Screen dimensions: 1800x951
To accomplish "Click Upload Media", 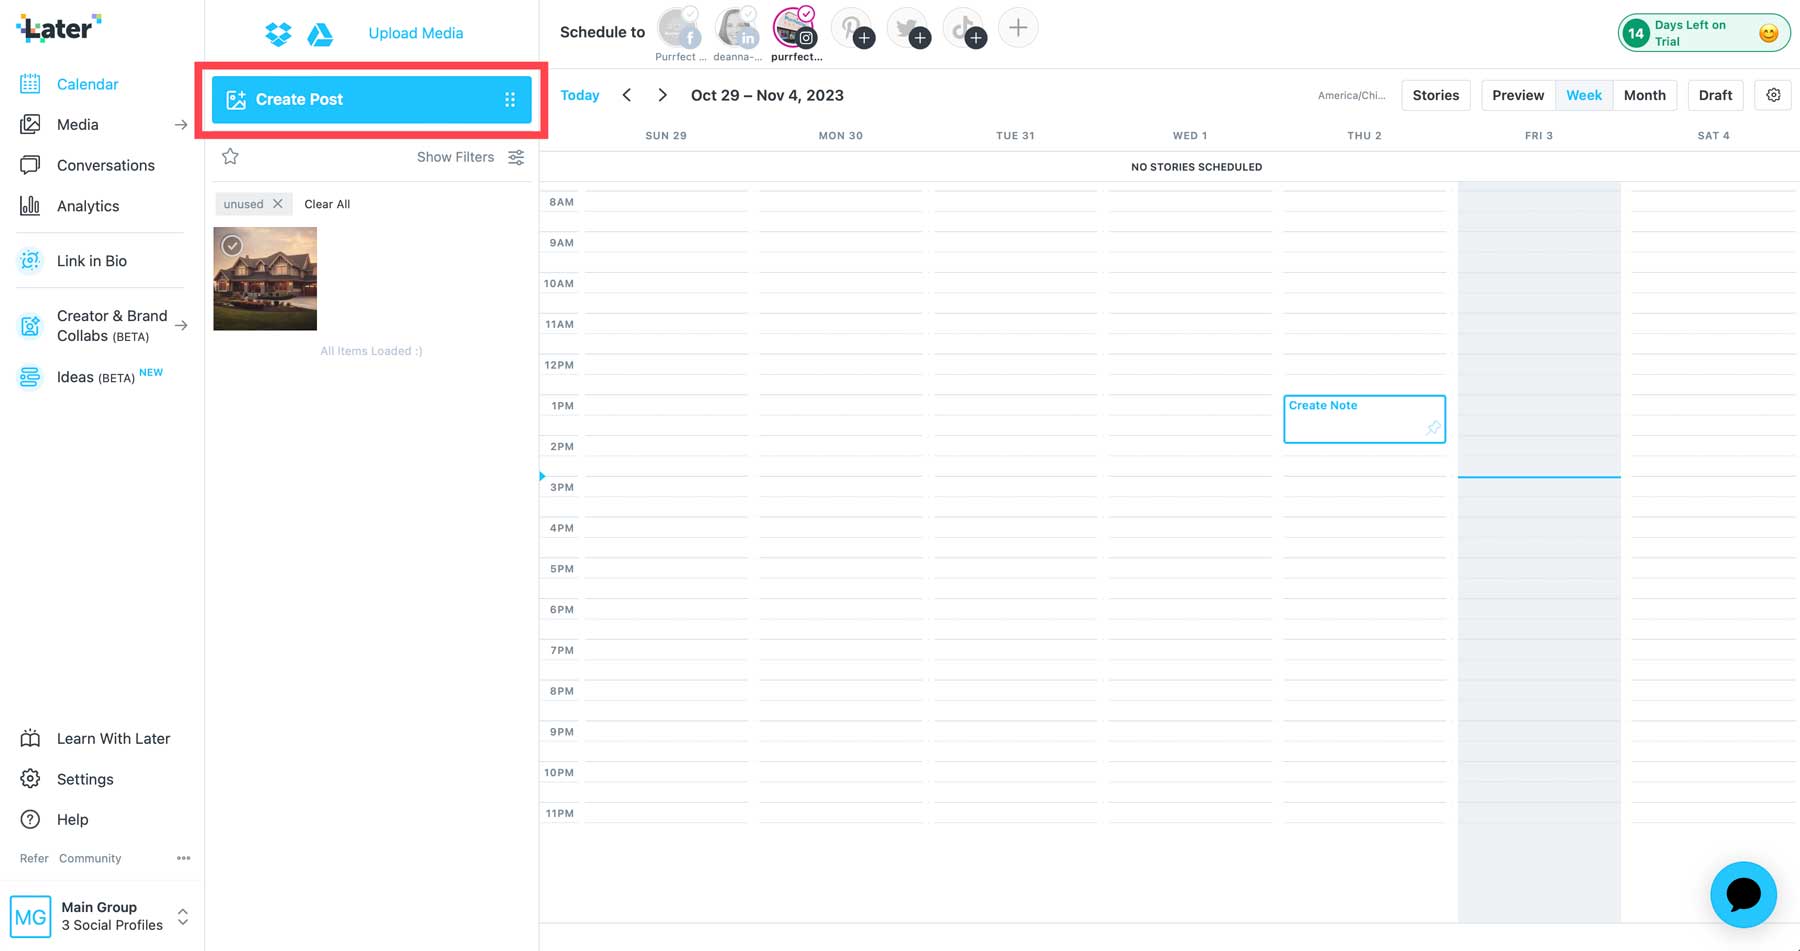I will coord(416,33).
